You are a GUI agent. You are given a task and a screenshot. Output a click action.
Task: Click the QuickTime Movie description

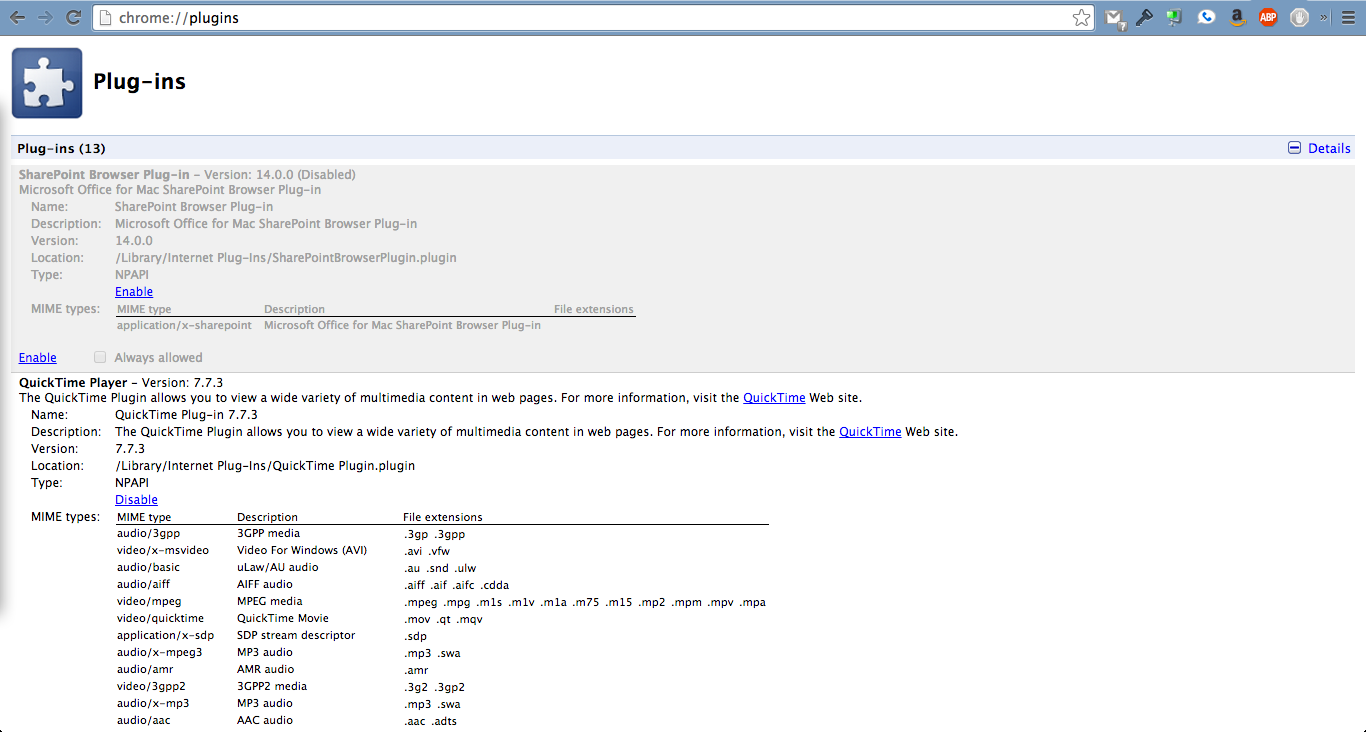[283, 619]
